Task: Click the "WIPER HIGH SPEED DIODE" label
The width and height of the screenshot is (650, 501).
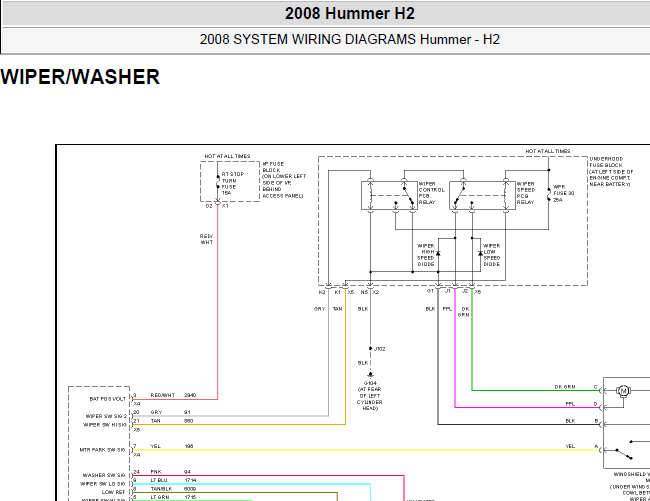Action: click(x=426, y=255)
